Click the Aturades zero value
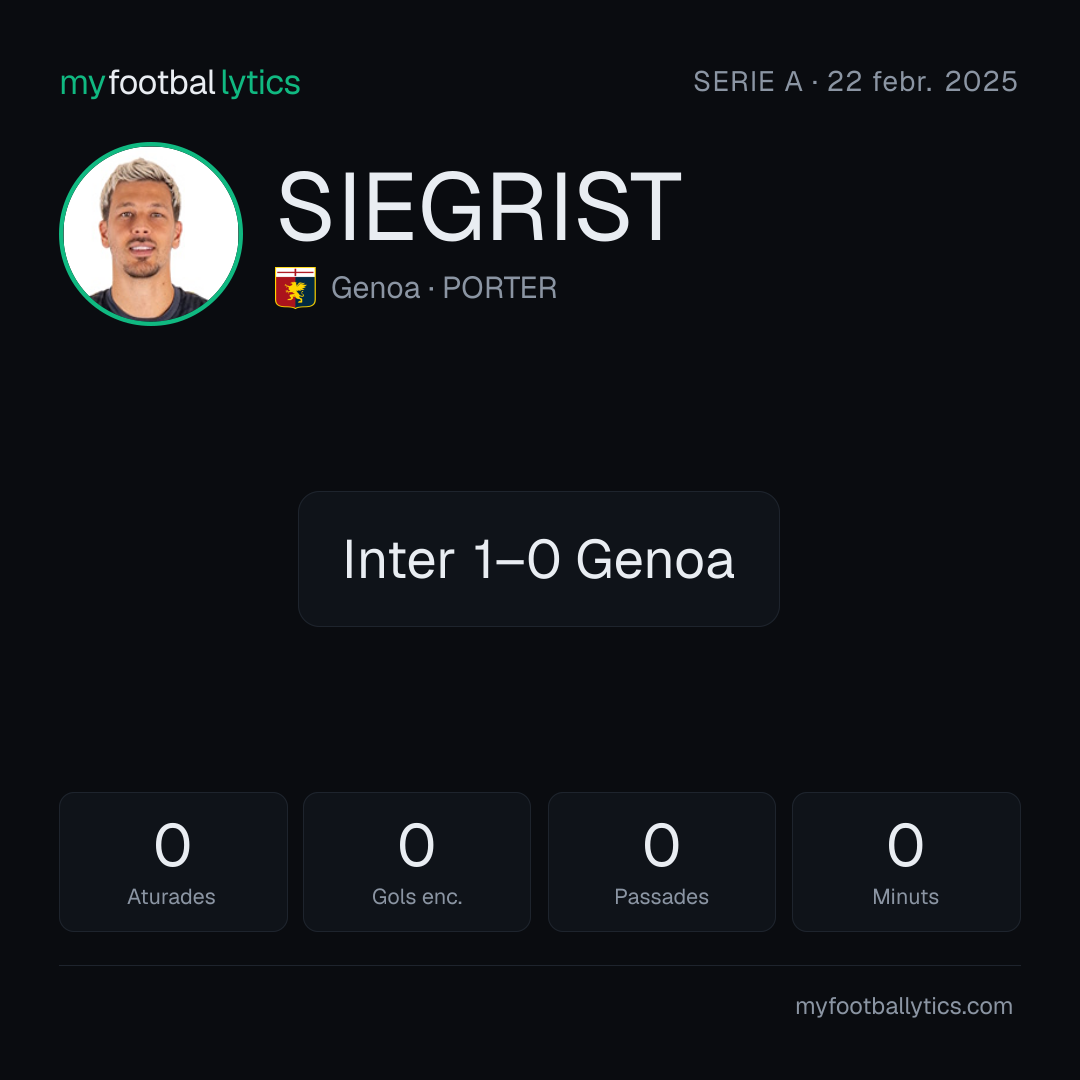Screen dimensions: 1080x1080 [x=172, y=845]
